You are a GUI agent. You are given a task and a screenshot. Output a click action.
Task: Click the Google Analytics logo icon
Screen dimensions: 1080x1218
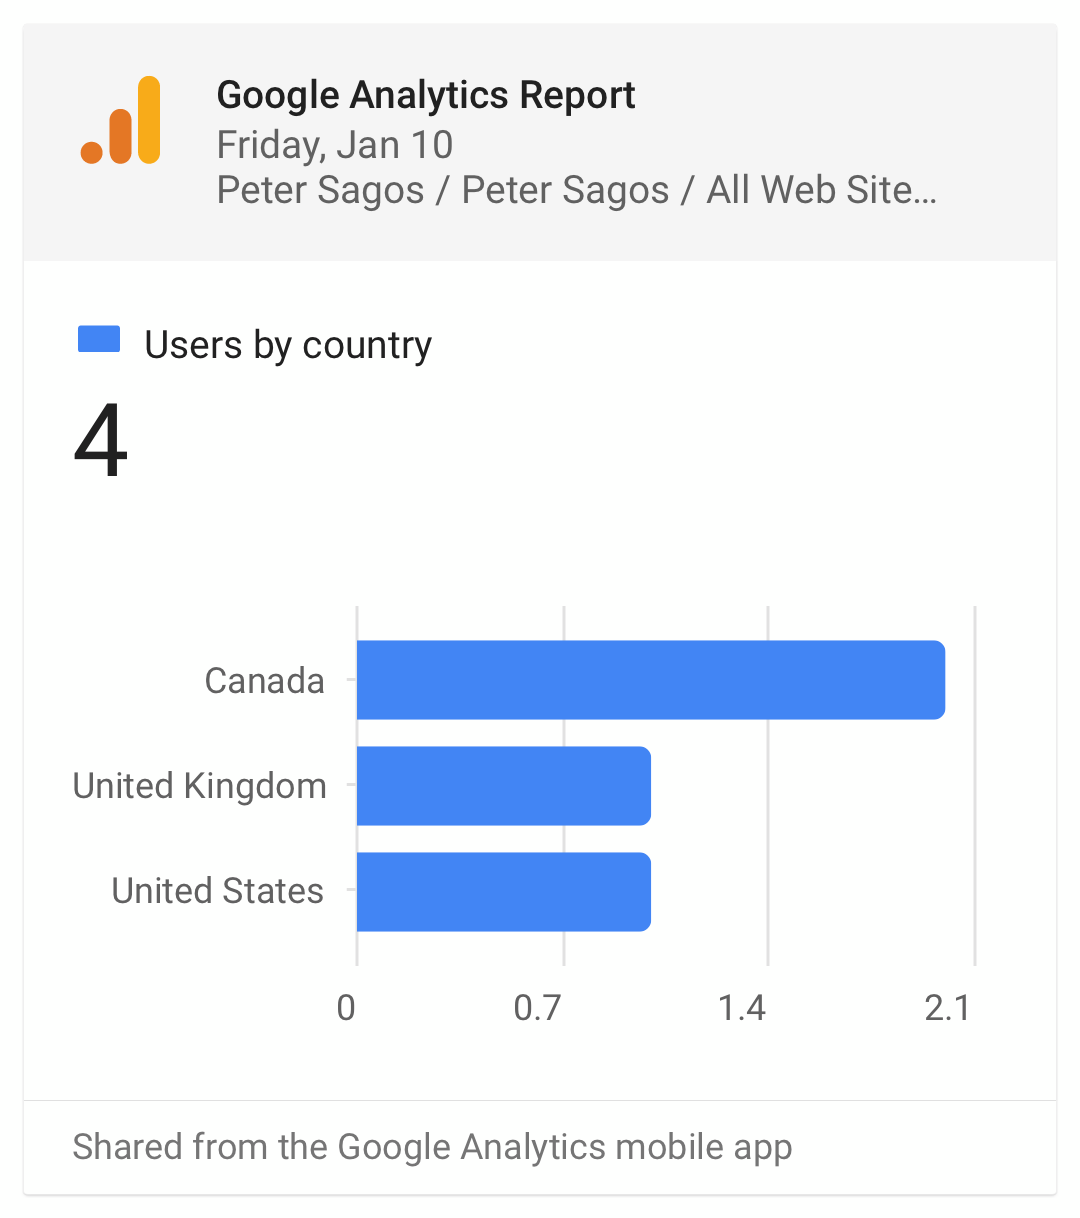pyautogui.click(x=120, y=120)
